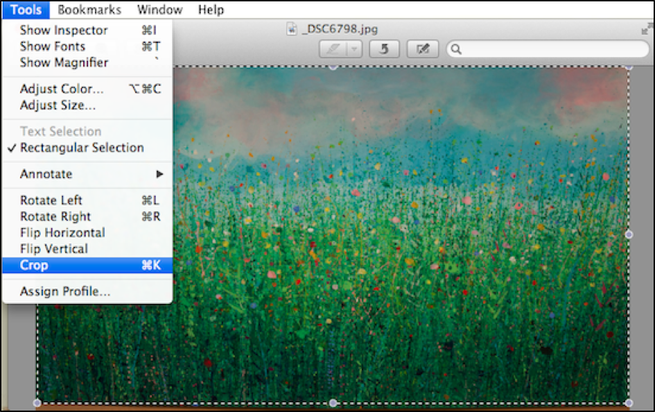This screenshot has height=412, width=655.
Task: Open the Help menu
Action: 211,10
